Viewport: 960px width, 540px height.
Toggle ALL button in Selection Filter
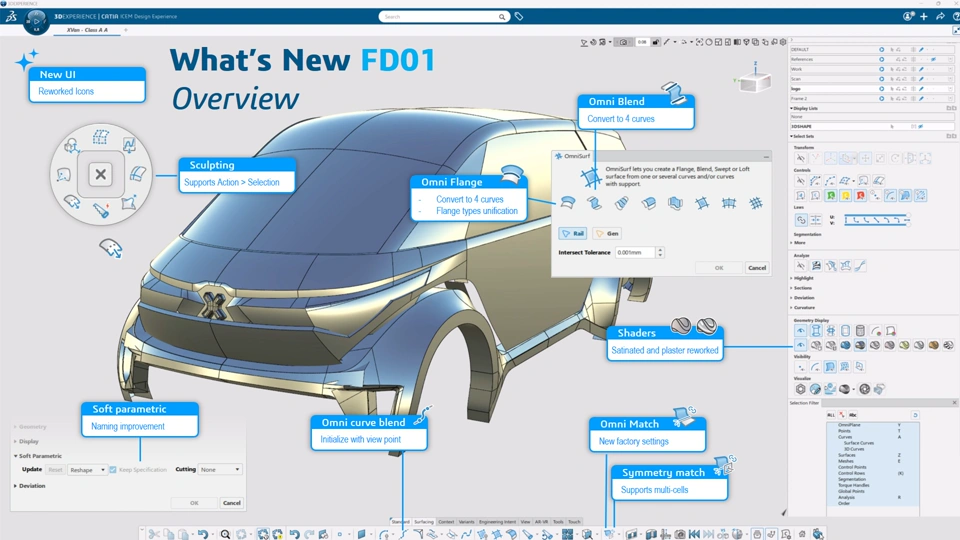pos(831,415)
